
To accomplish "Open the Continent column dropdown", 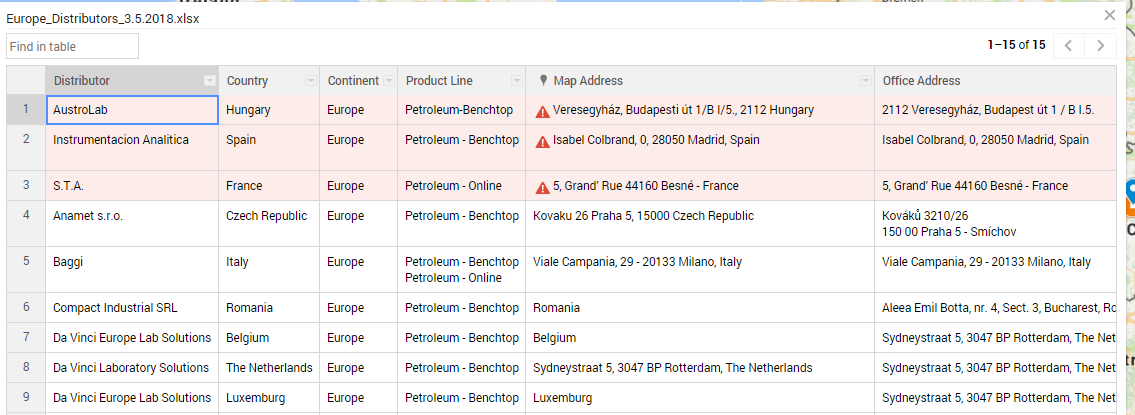I will coord(389,80).
